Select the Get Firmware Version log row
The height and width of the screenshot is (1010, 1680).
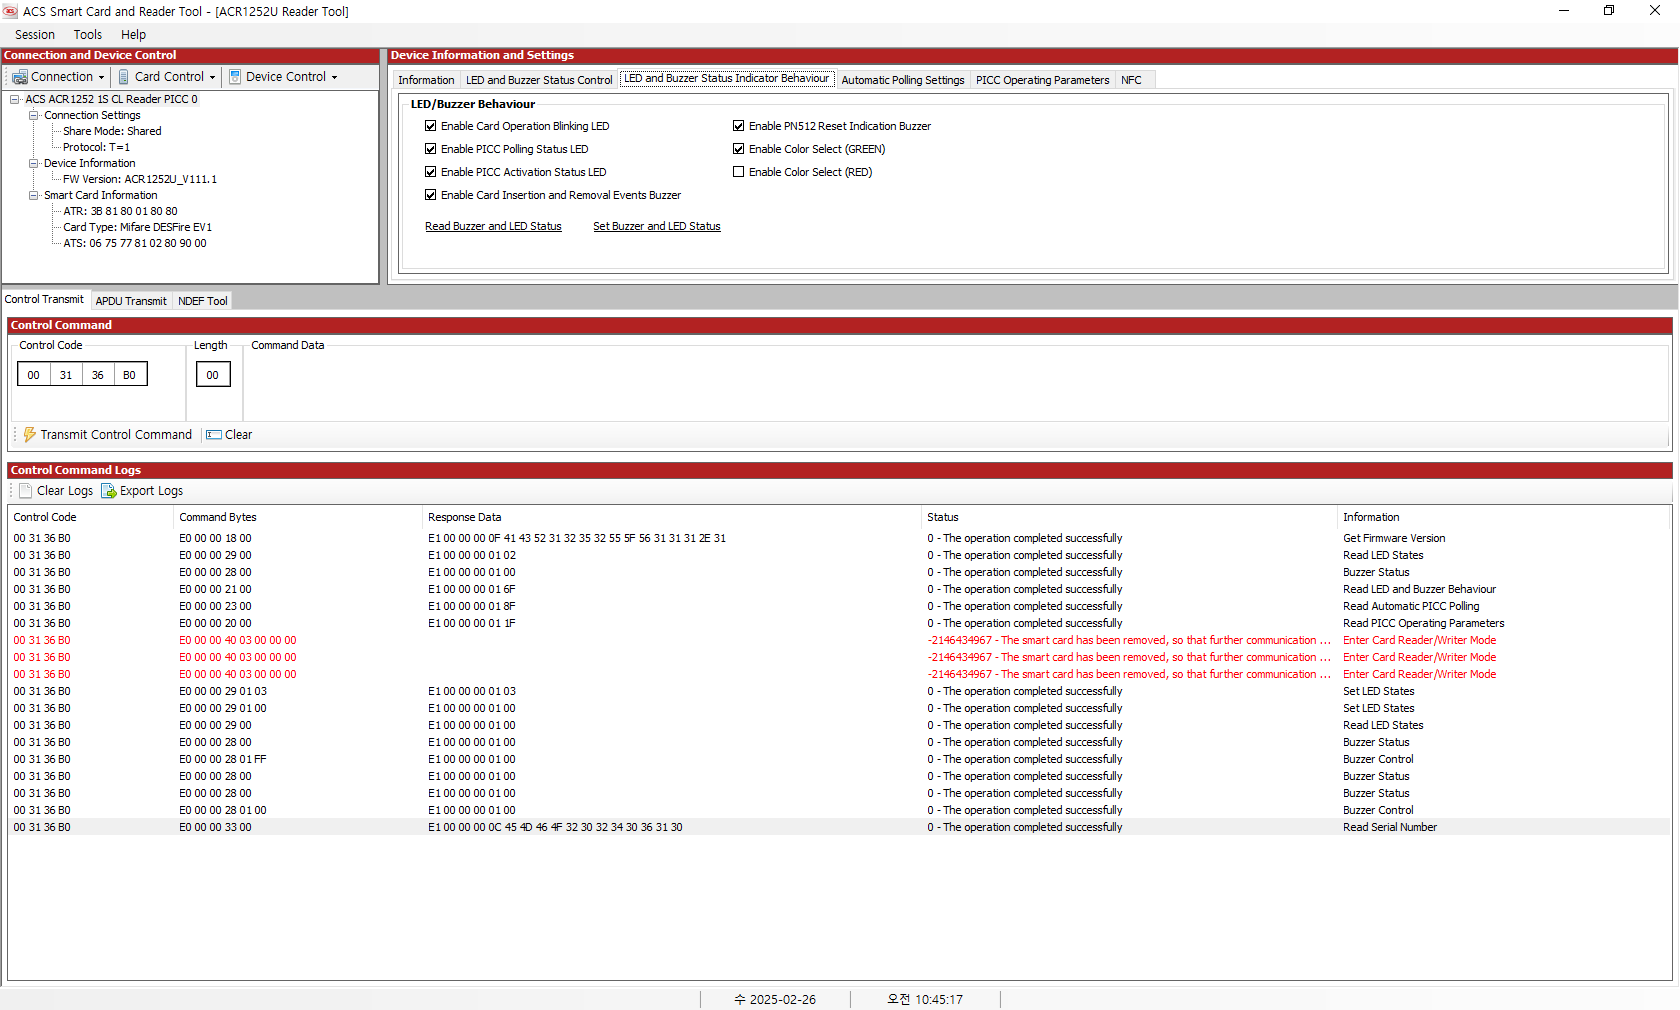point(840,538)
